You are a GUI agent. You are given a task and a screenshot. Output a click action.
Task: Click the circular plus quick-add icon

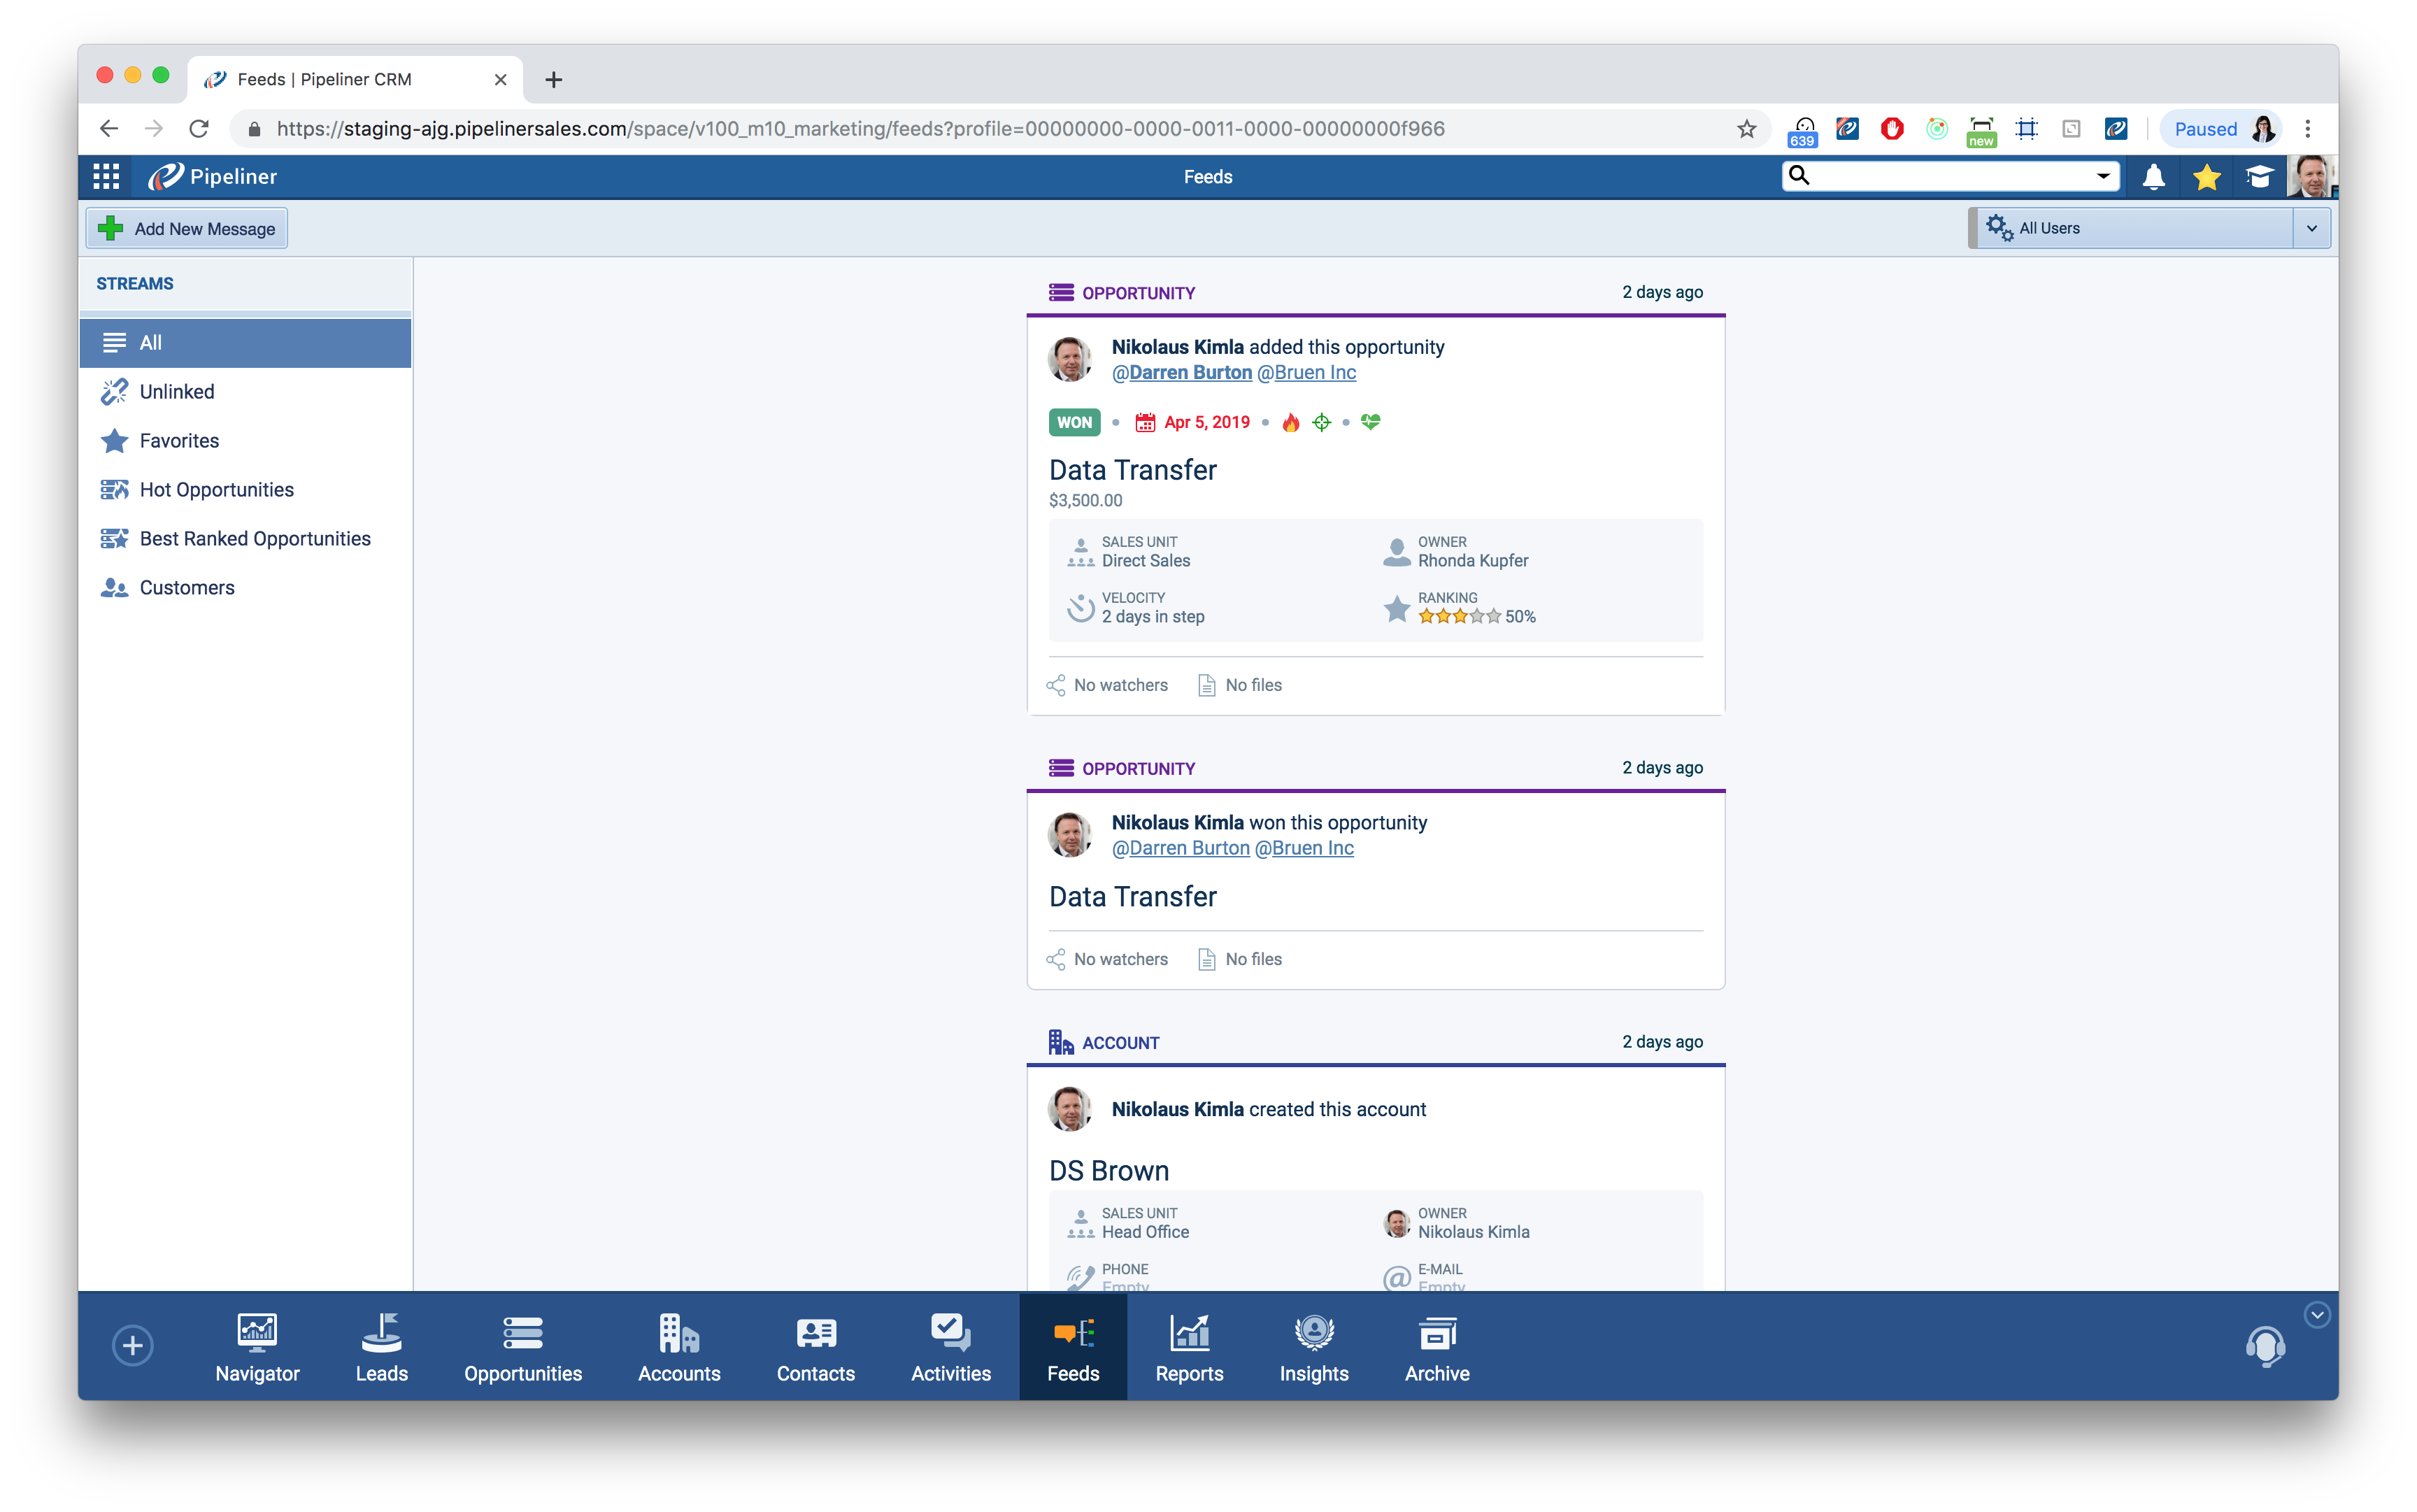tap(133, 1345)
